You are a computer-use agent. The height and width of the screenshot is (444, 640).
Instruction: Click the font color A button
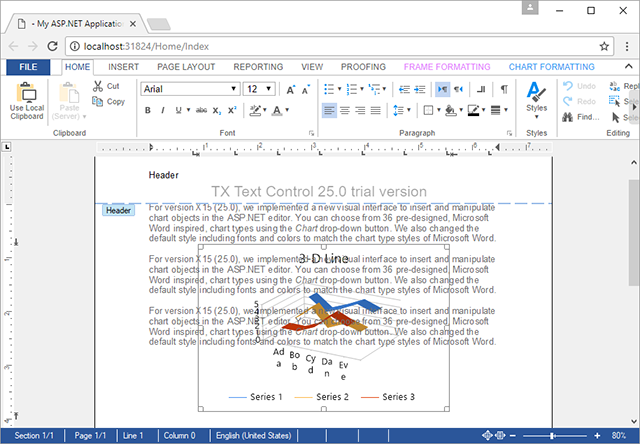pos(277,110)
